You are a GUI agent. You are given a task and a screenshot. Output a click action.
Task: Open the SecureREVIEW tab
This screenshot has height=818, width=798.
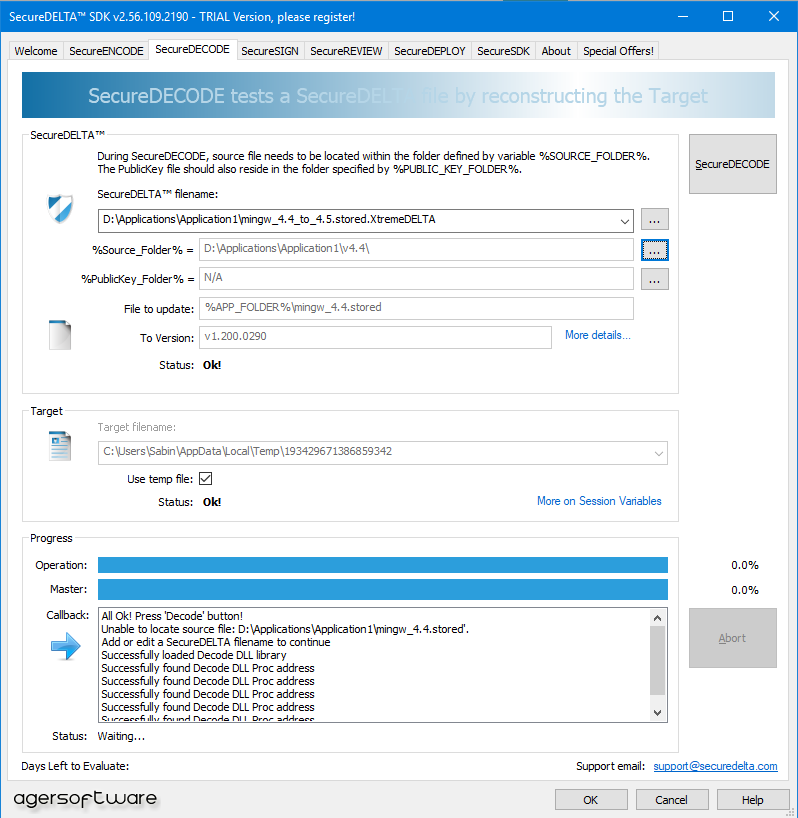pyautogui.click(x=346, y=51)
